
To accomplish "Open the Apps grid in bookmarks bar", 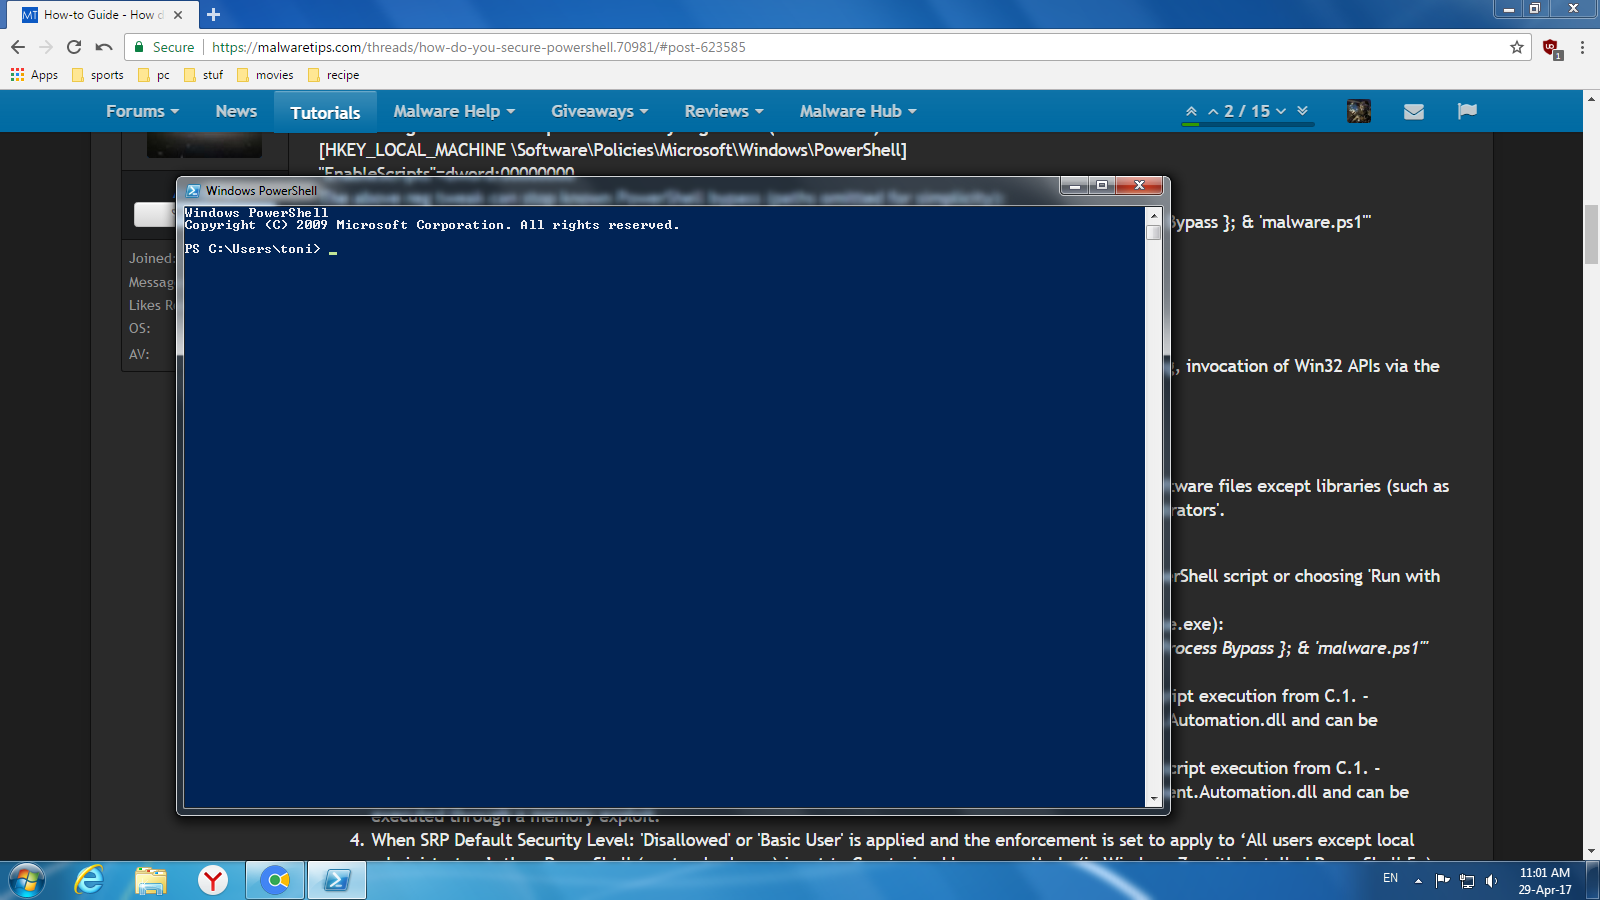I will pyautogui.click(x=34, y=75).
